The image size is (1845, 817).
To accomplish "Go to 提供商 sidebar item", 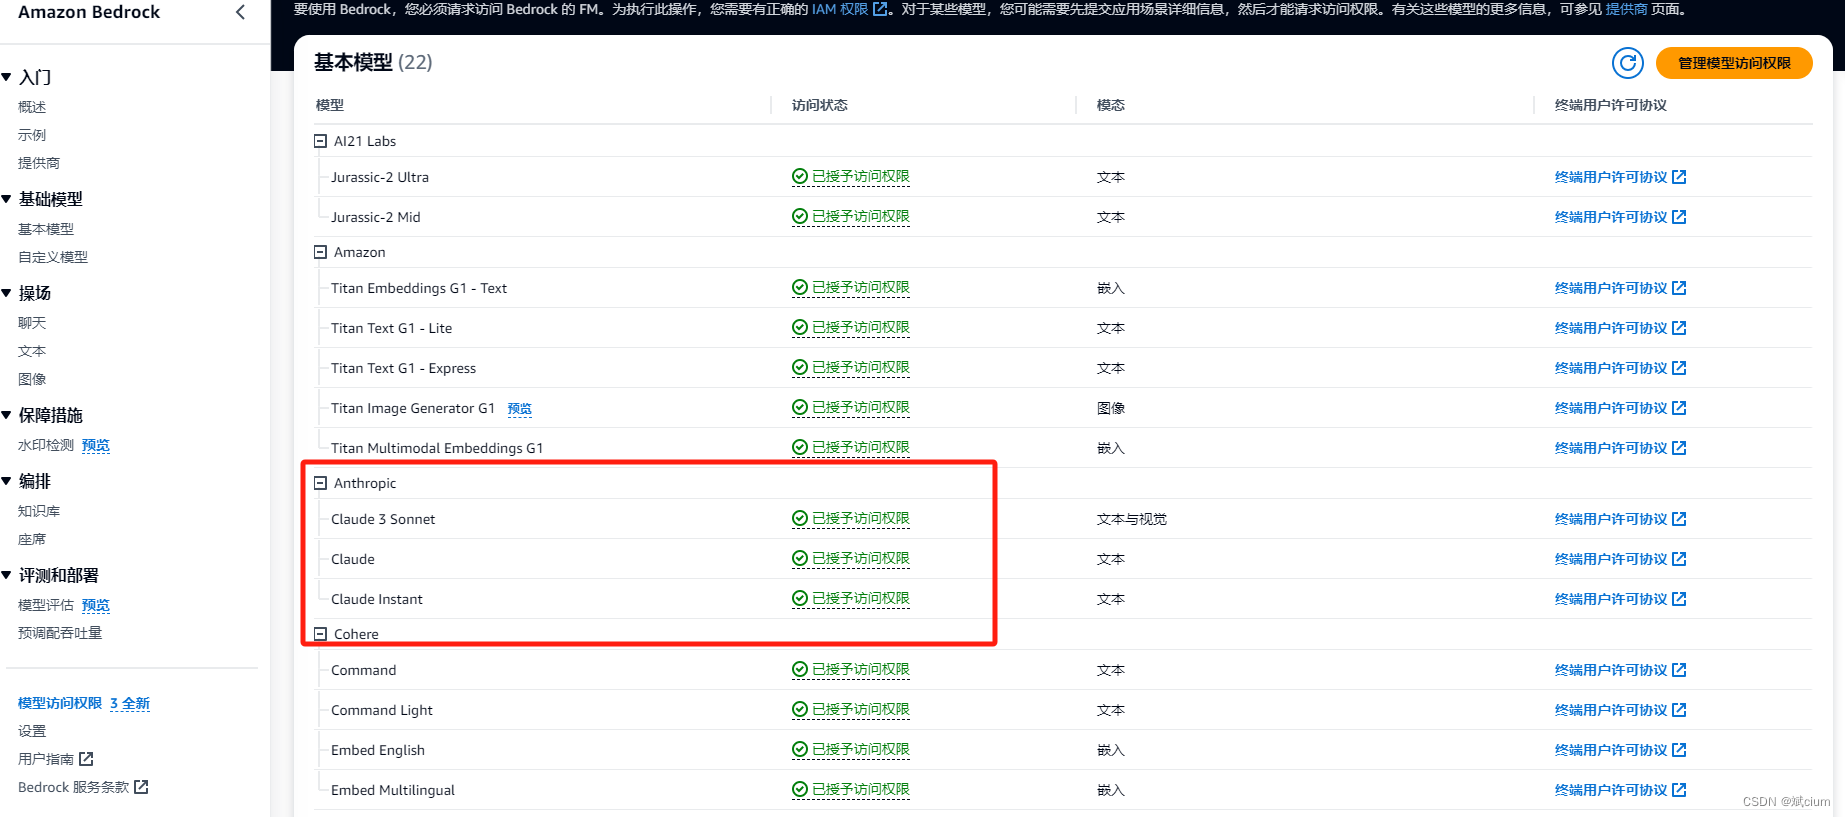I will coord(39,163).
